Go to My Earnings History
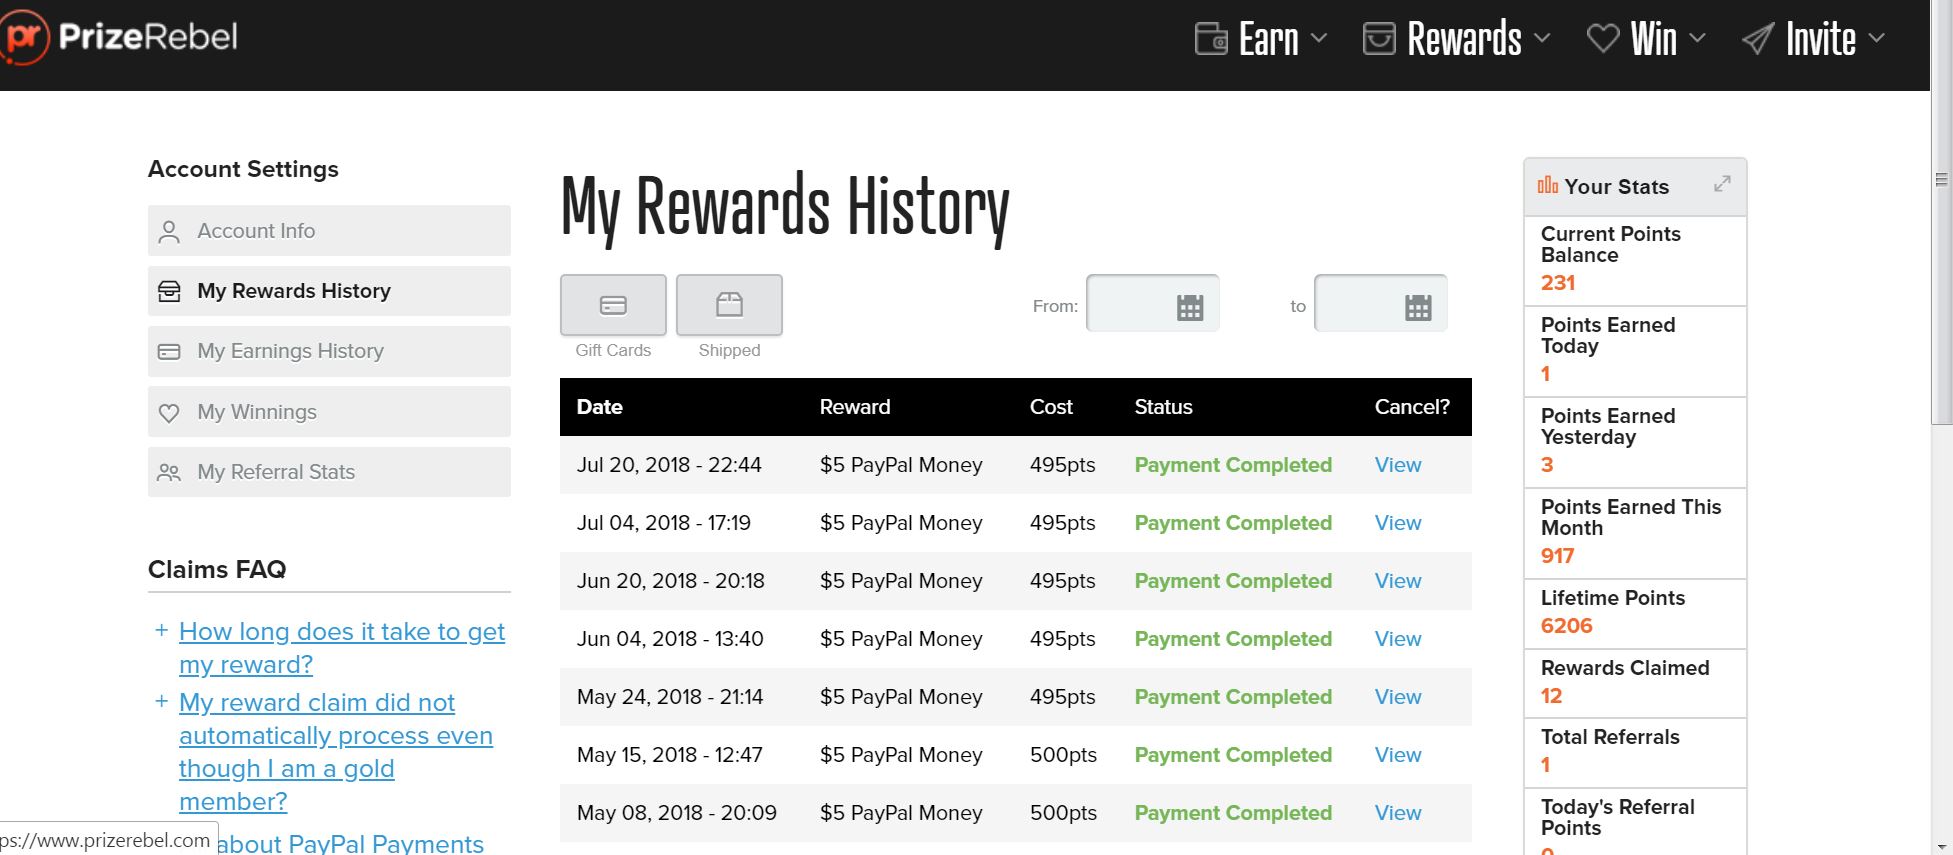The height and width of the screenshot is (855, 1953). (x=329, y=351)
